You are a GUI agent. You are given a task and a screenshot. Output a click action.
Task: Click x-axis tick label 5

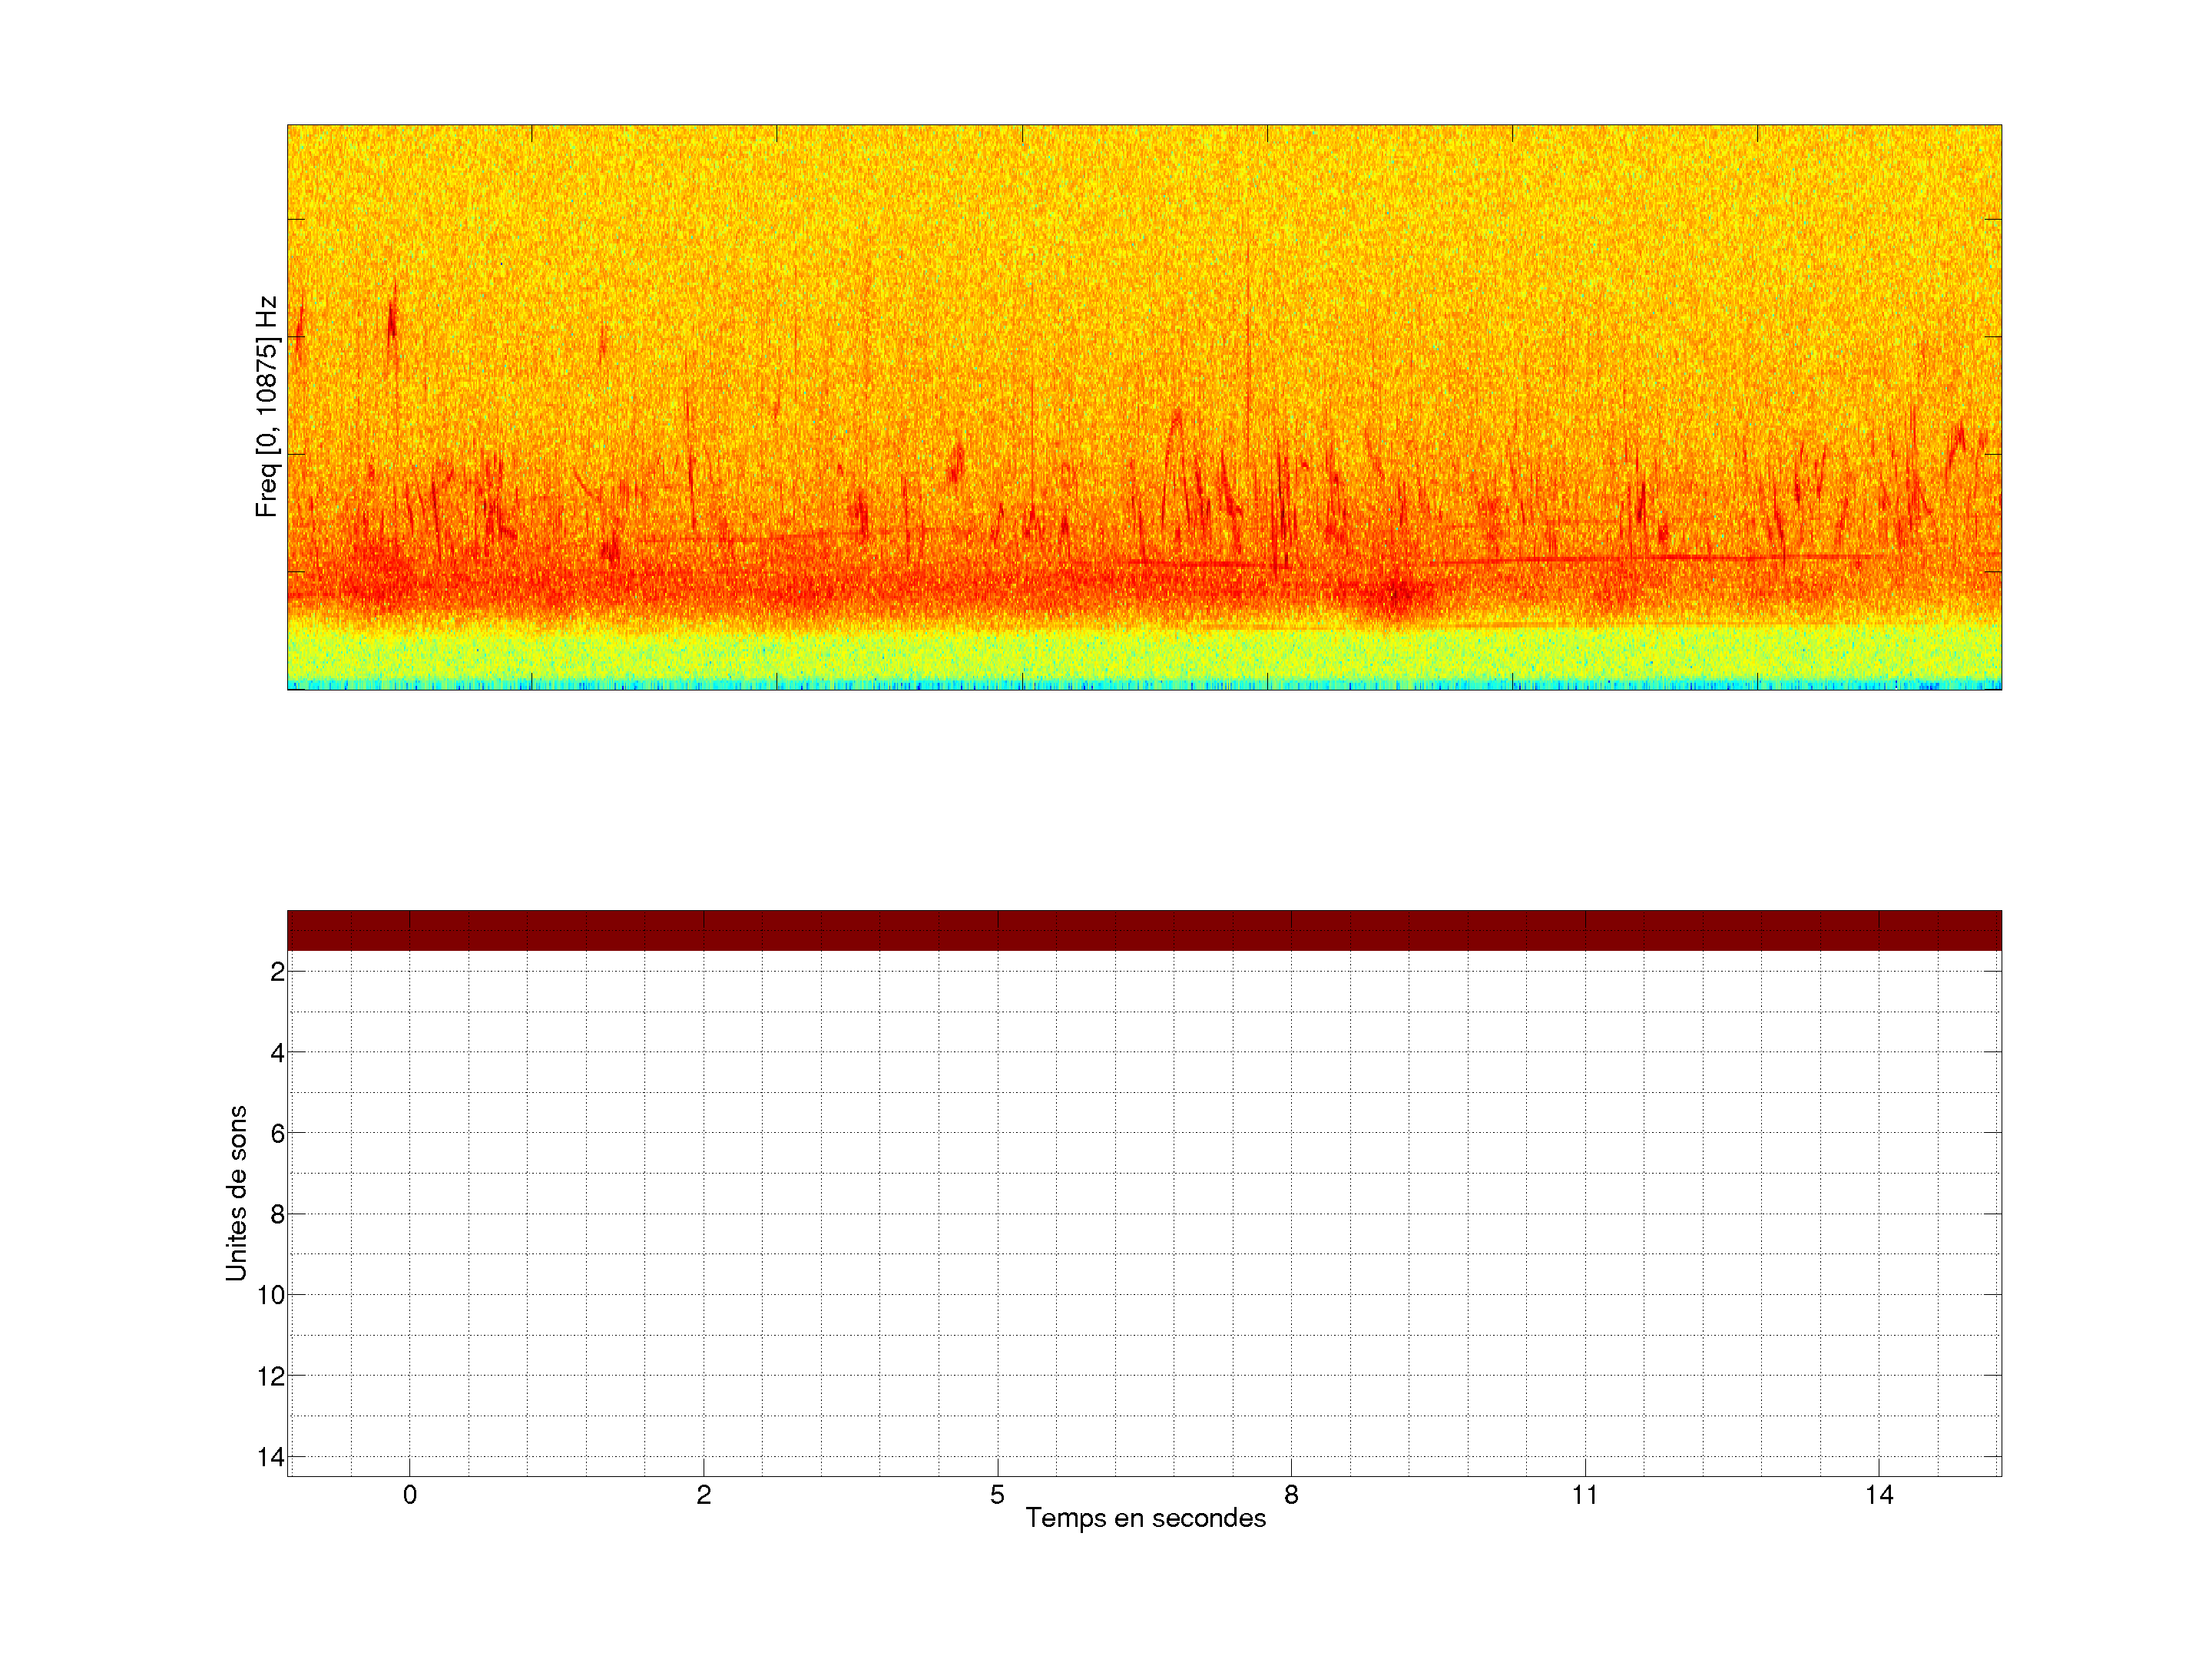pos(997,1495)
